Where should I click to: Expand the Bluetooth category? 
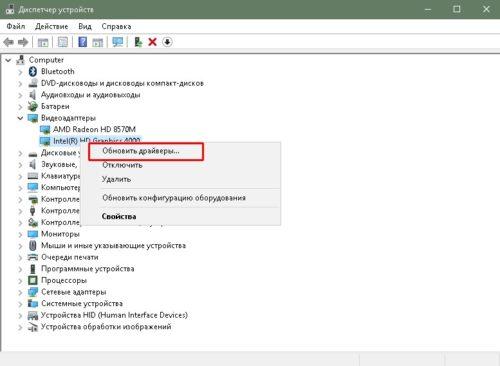click(x=20, y=72)
